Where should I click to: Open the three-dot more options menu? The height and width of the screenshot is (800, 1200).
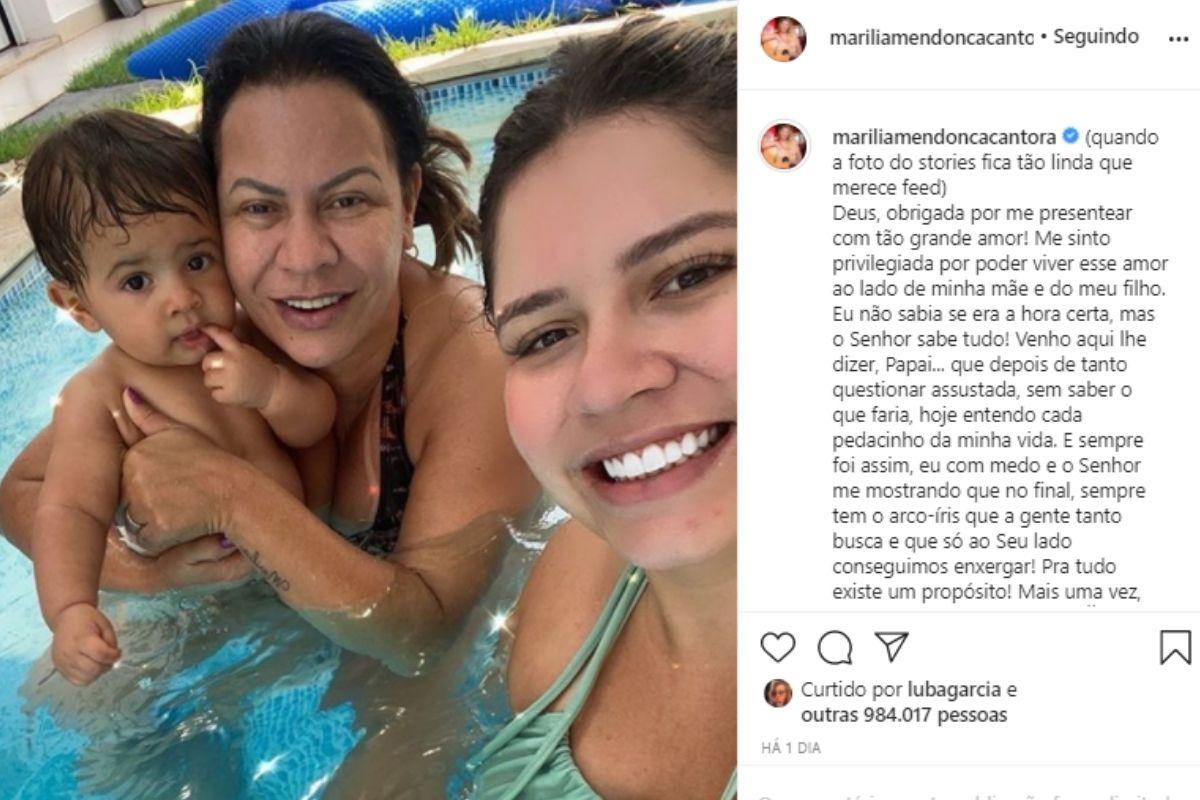pyautogui.click(x=1178, y=38)
